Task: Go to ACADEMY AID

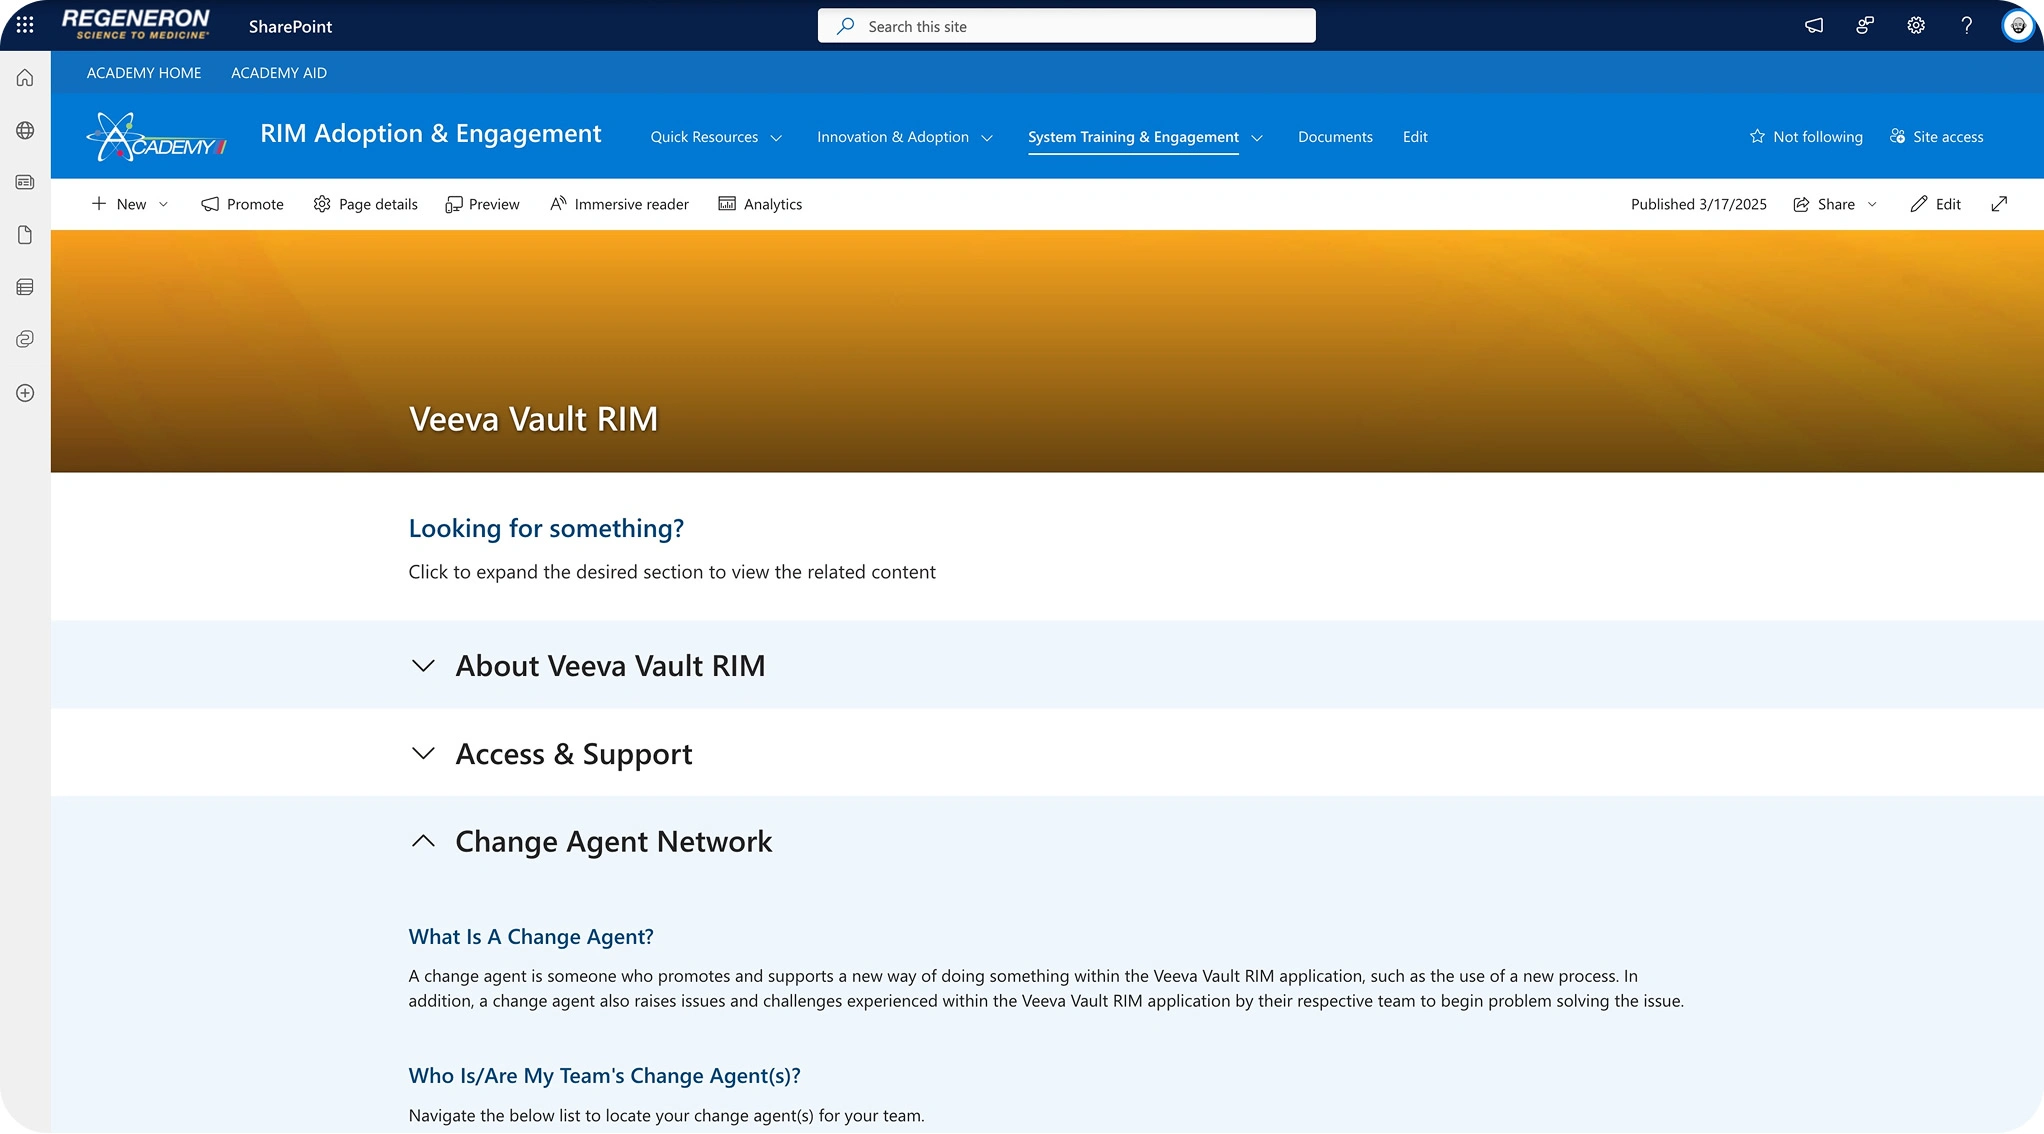Action: click(x=279, y=73)
